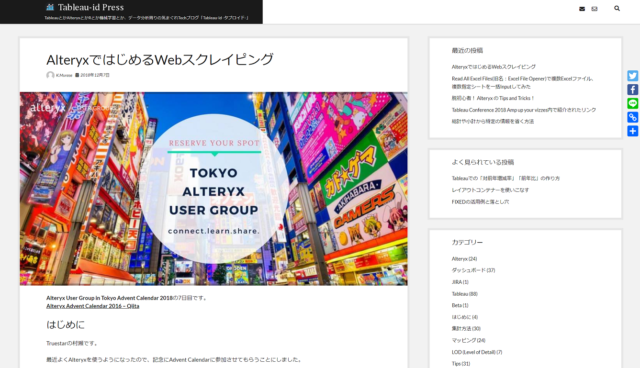Share the post on Facebook
The width and height of the screenshot is (640, 368).
click(x=633, y=90)
